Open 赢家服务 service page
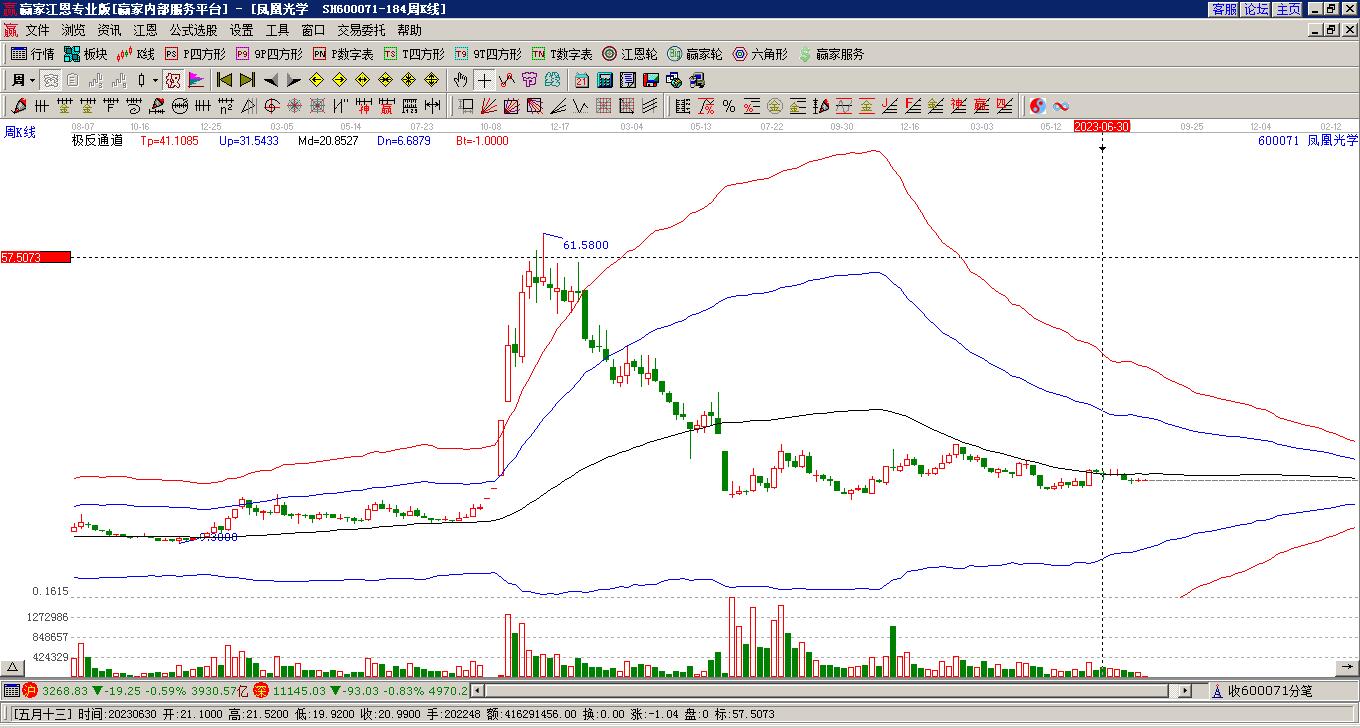1360x728 pixels. point(831,54)
